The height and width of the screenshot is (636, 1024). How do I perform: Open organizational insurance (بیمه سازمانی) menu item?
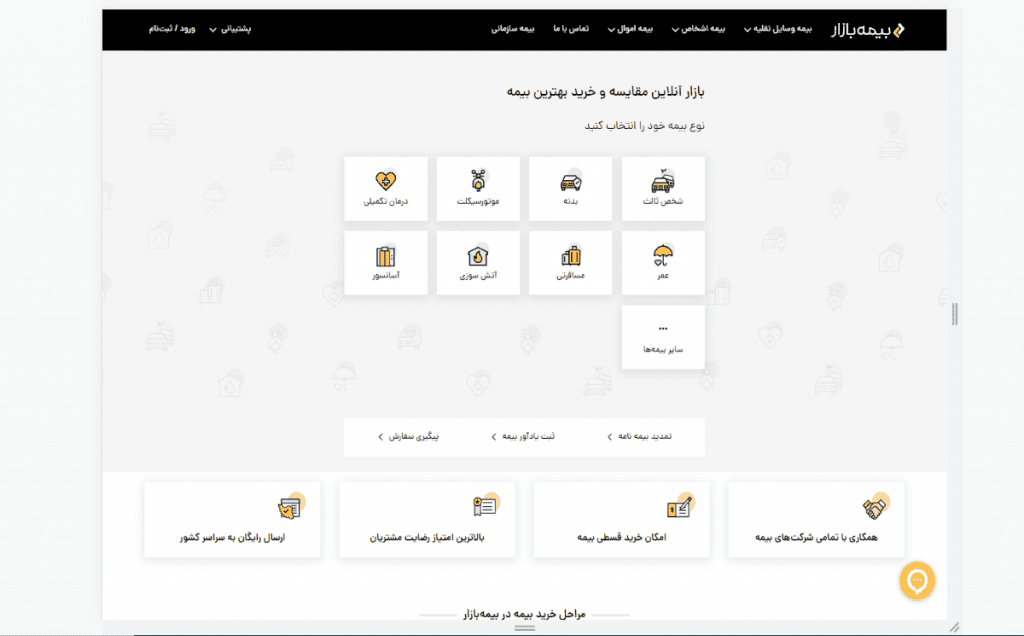pos(513,29)
